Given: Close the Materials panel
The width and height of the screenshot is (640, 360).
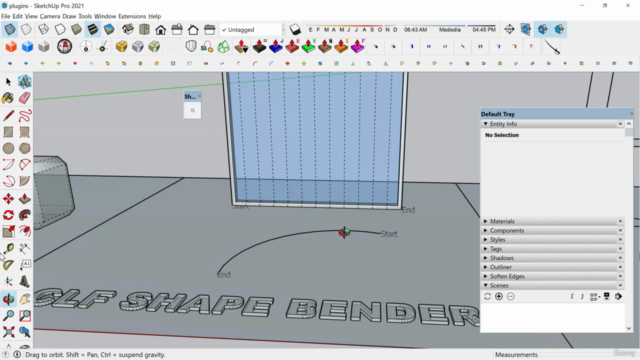Looking at the screenshot, I should click(x=620, y=221).
